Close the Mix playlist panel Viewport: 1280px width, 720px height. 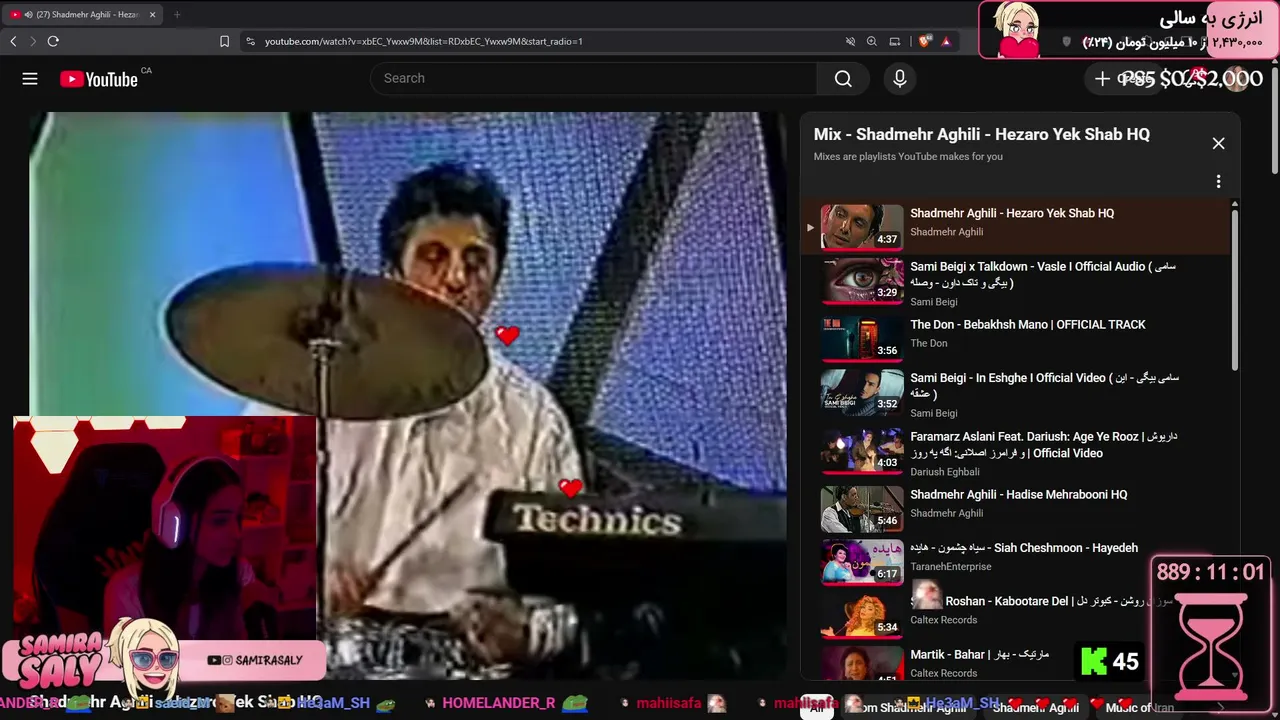point(1218,143)
